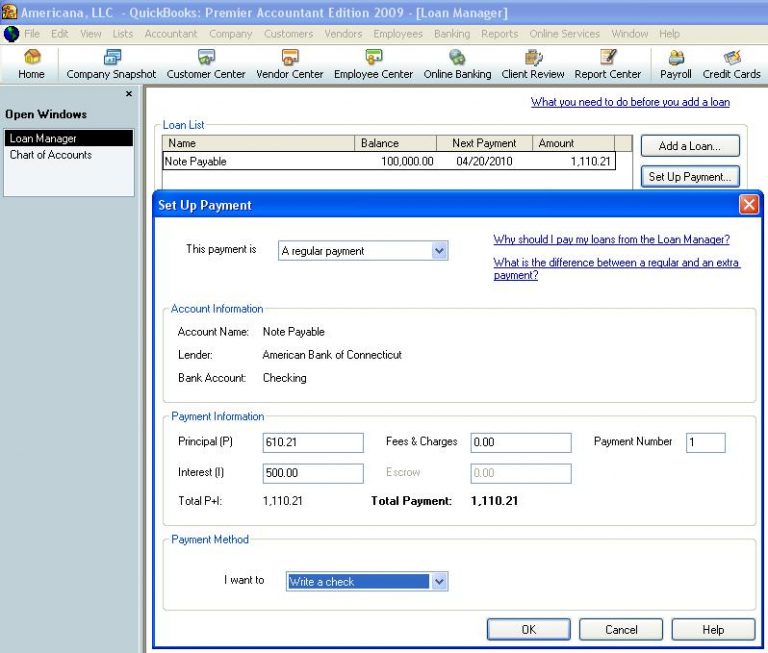This screenshot has height=653, width=768.
Task: Open the Banking menu
Action: (x=452, y=34)
